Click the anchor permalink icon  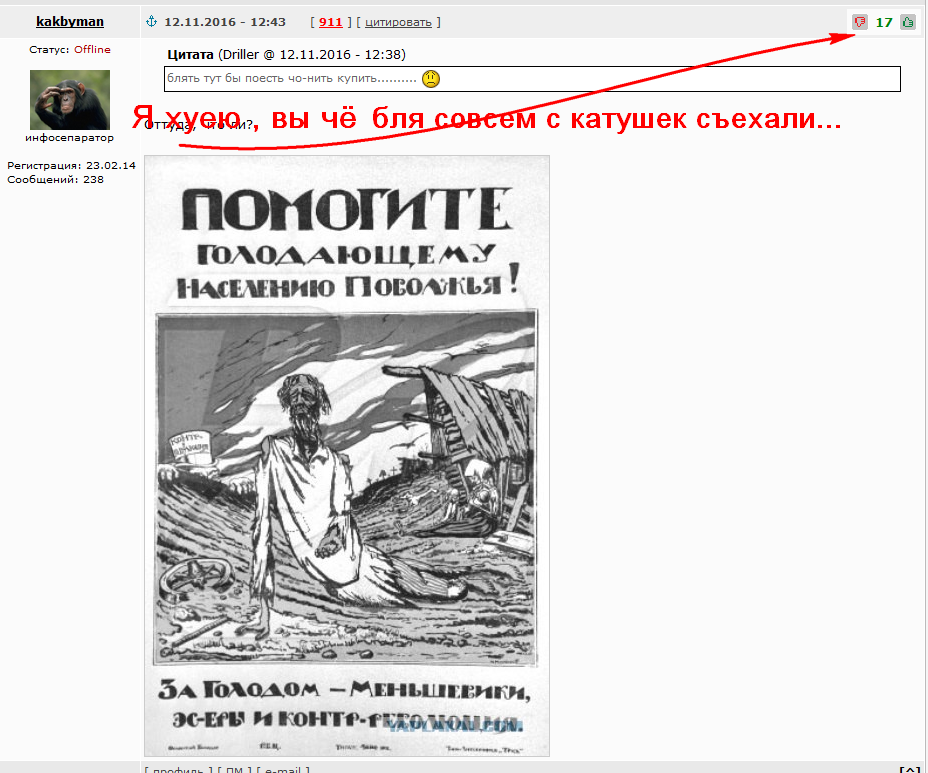point(152,22)
